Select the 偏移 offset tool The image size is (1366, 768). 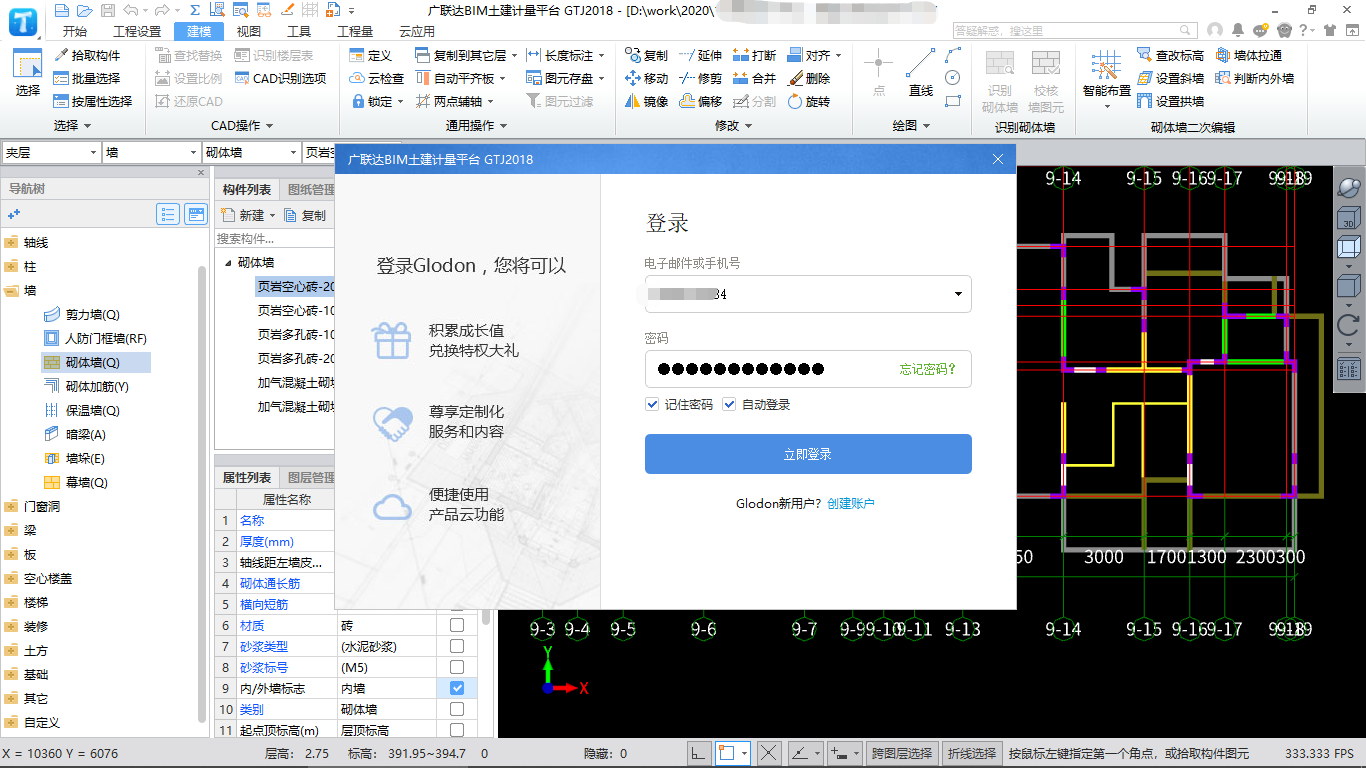[700, 101]
